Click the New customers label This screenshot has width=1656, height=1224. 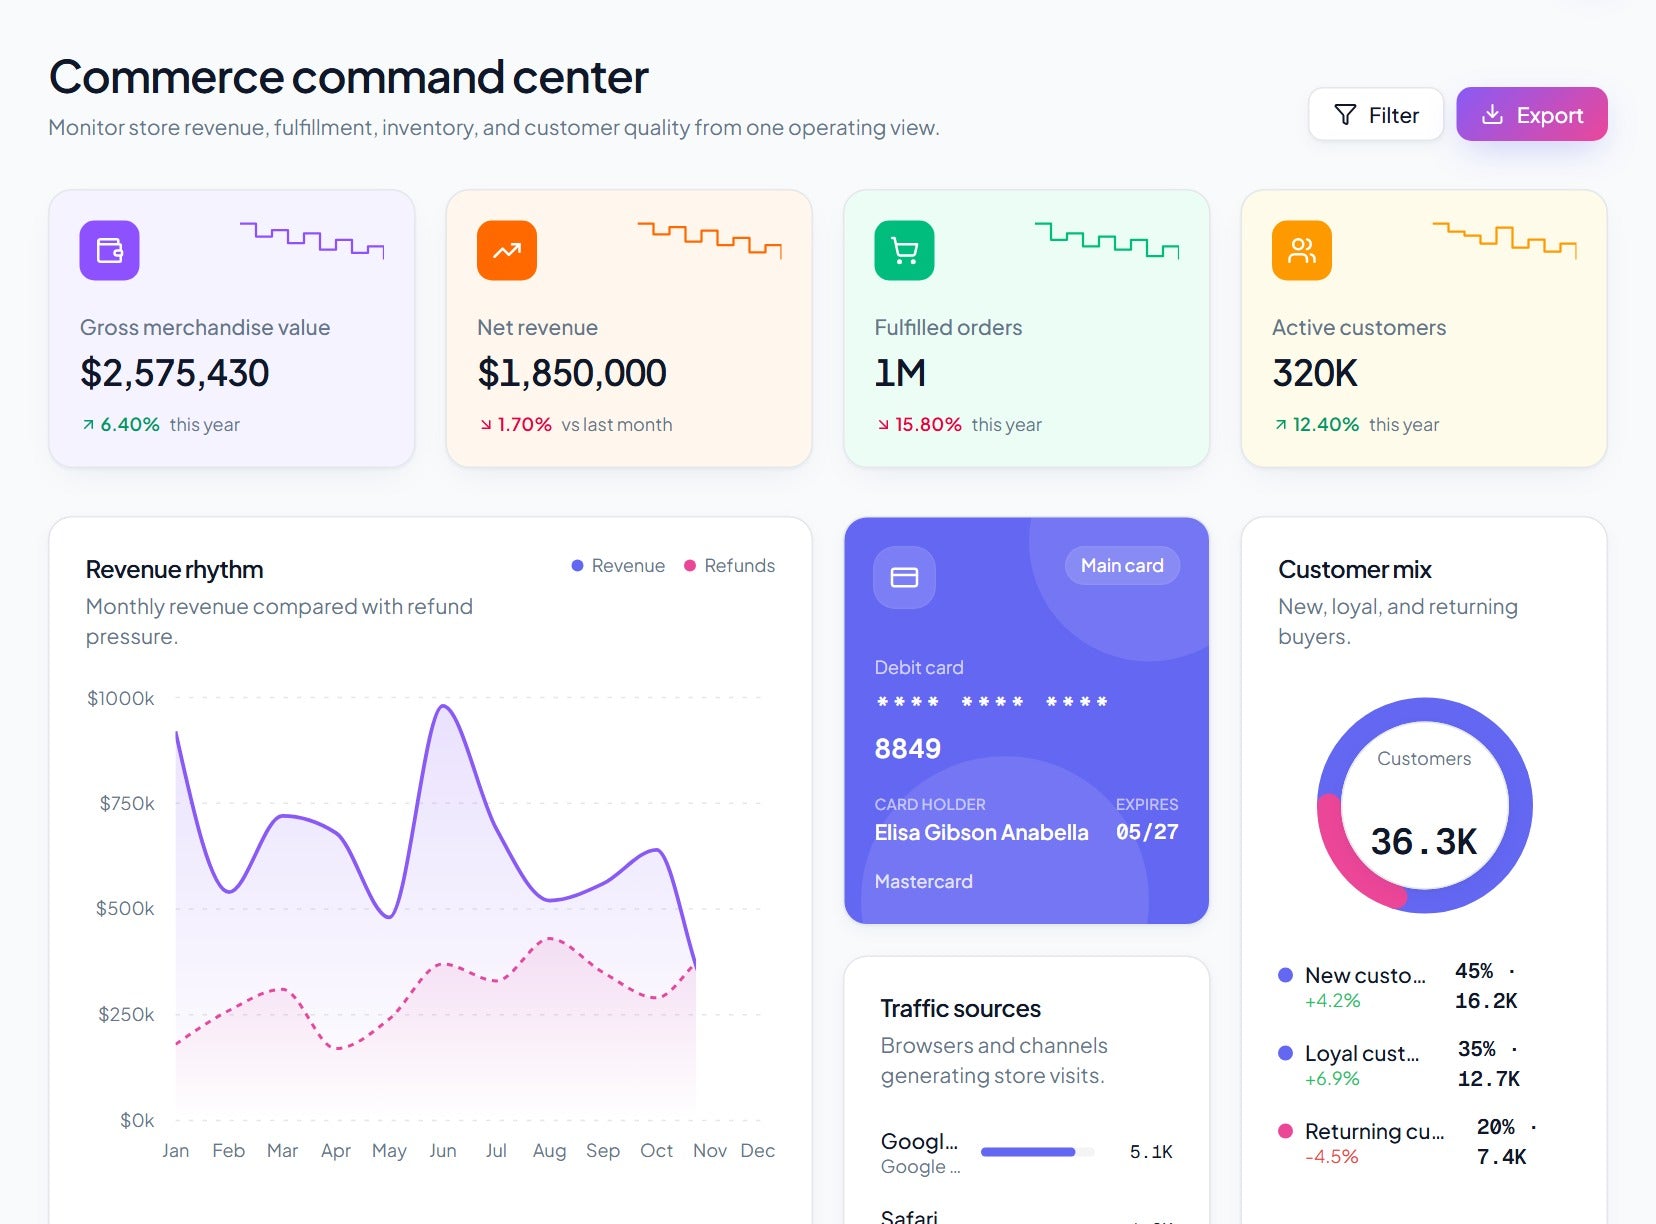coord(1365,975)
